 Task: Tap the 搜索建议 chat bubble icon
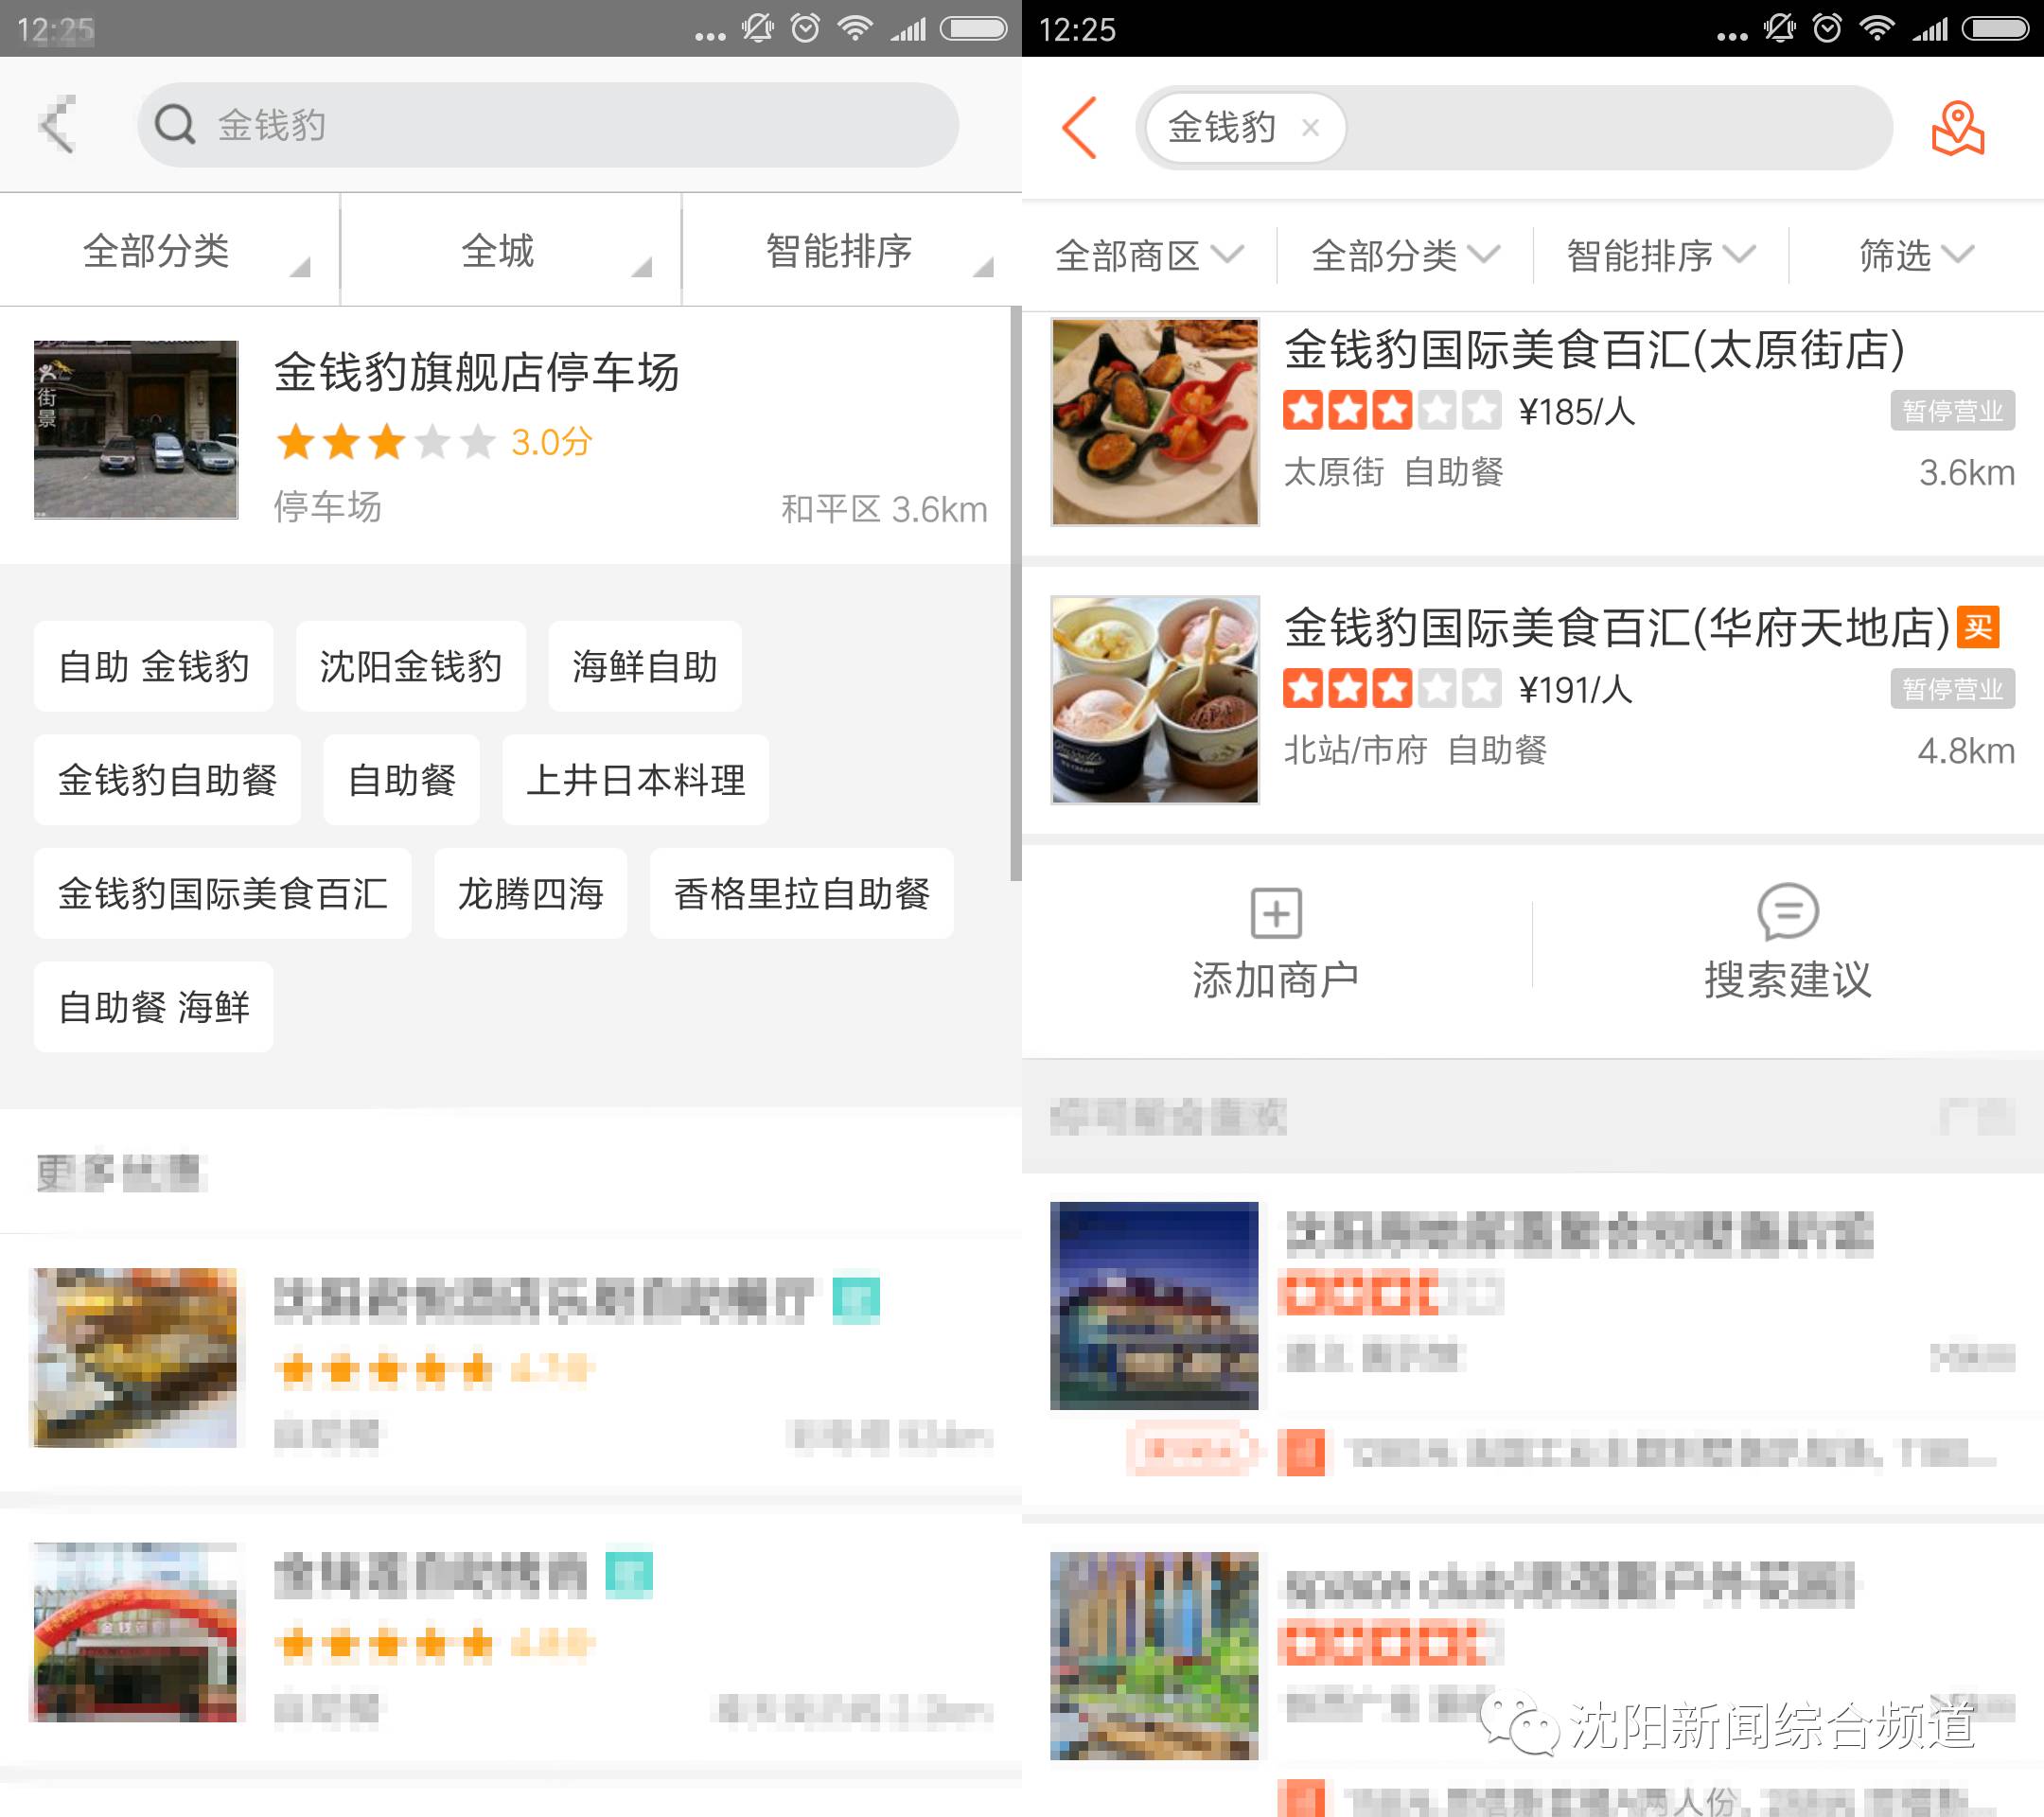pyautogui.click(x=1787, y=912)
